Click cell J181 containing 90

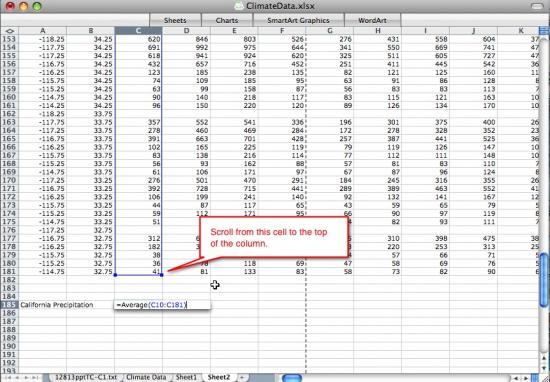click(x=474, y=272)
